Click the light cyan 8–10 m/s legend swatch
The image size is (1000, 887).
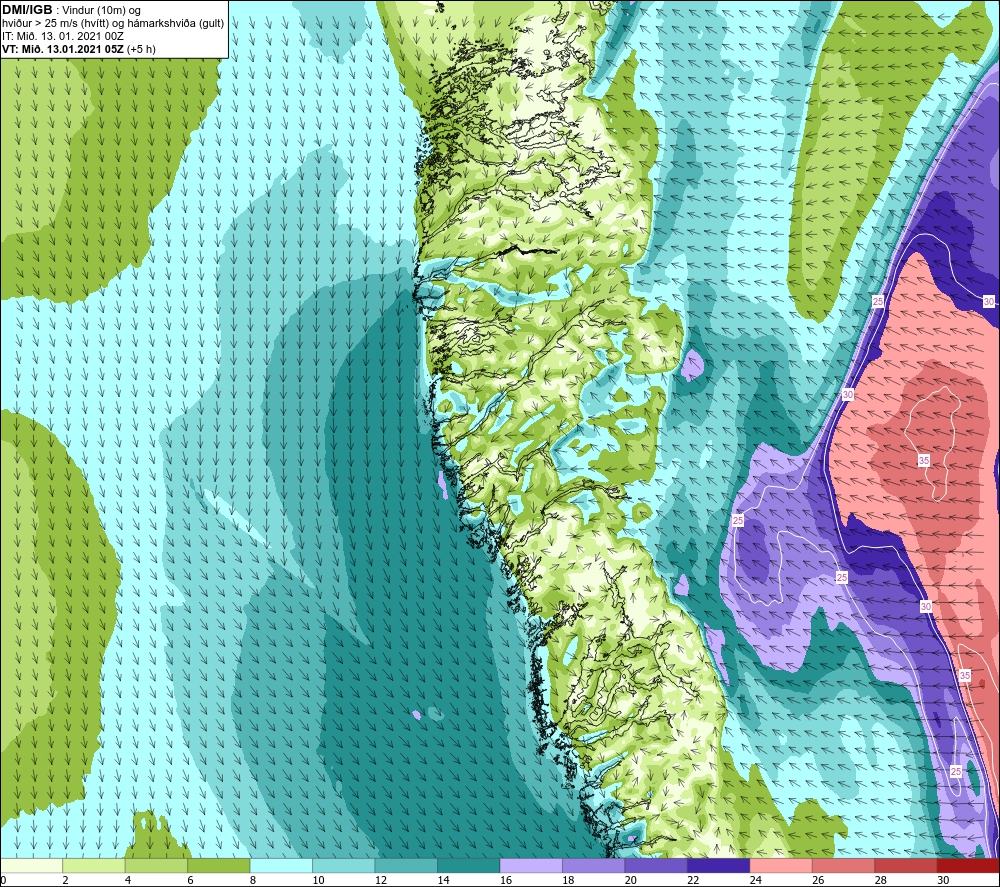tap(281, 865)
